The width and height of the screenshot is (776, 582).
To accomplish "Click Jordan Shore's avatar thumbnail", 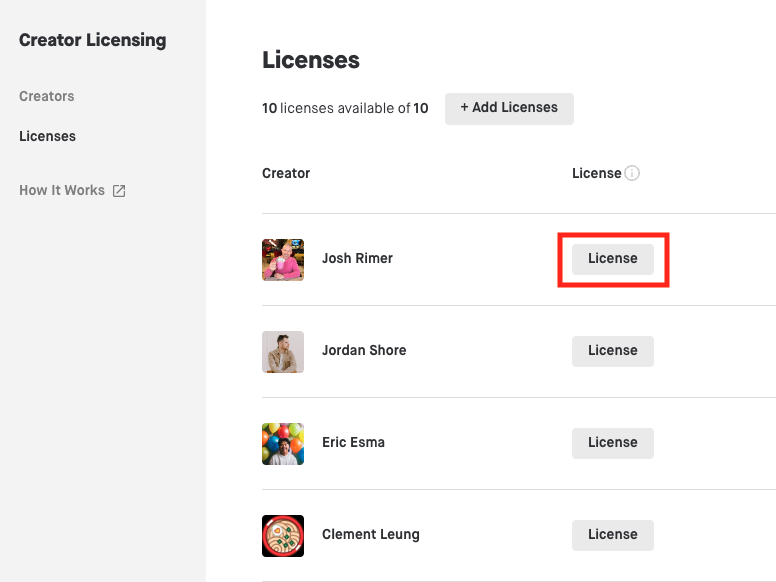I will pyautogui.click(x=283, y=351).
